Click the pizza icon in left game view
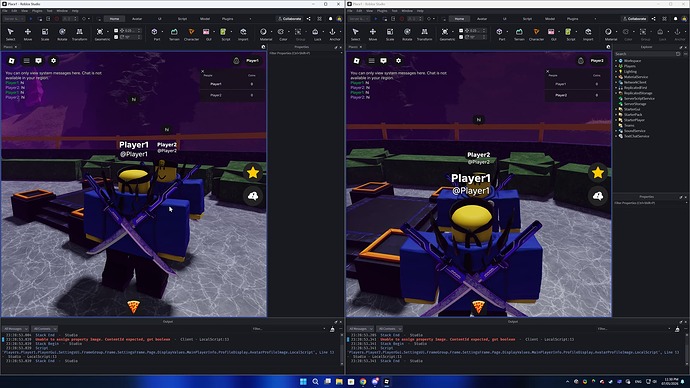Viewport: 690px width, 388px height. pyautogui.click(x=133, y=307)
